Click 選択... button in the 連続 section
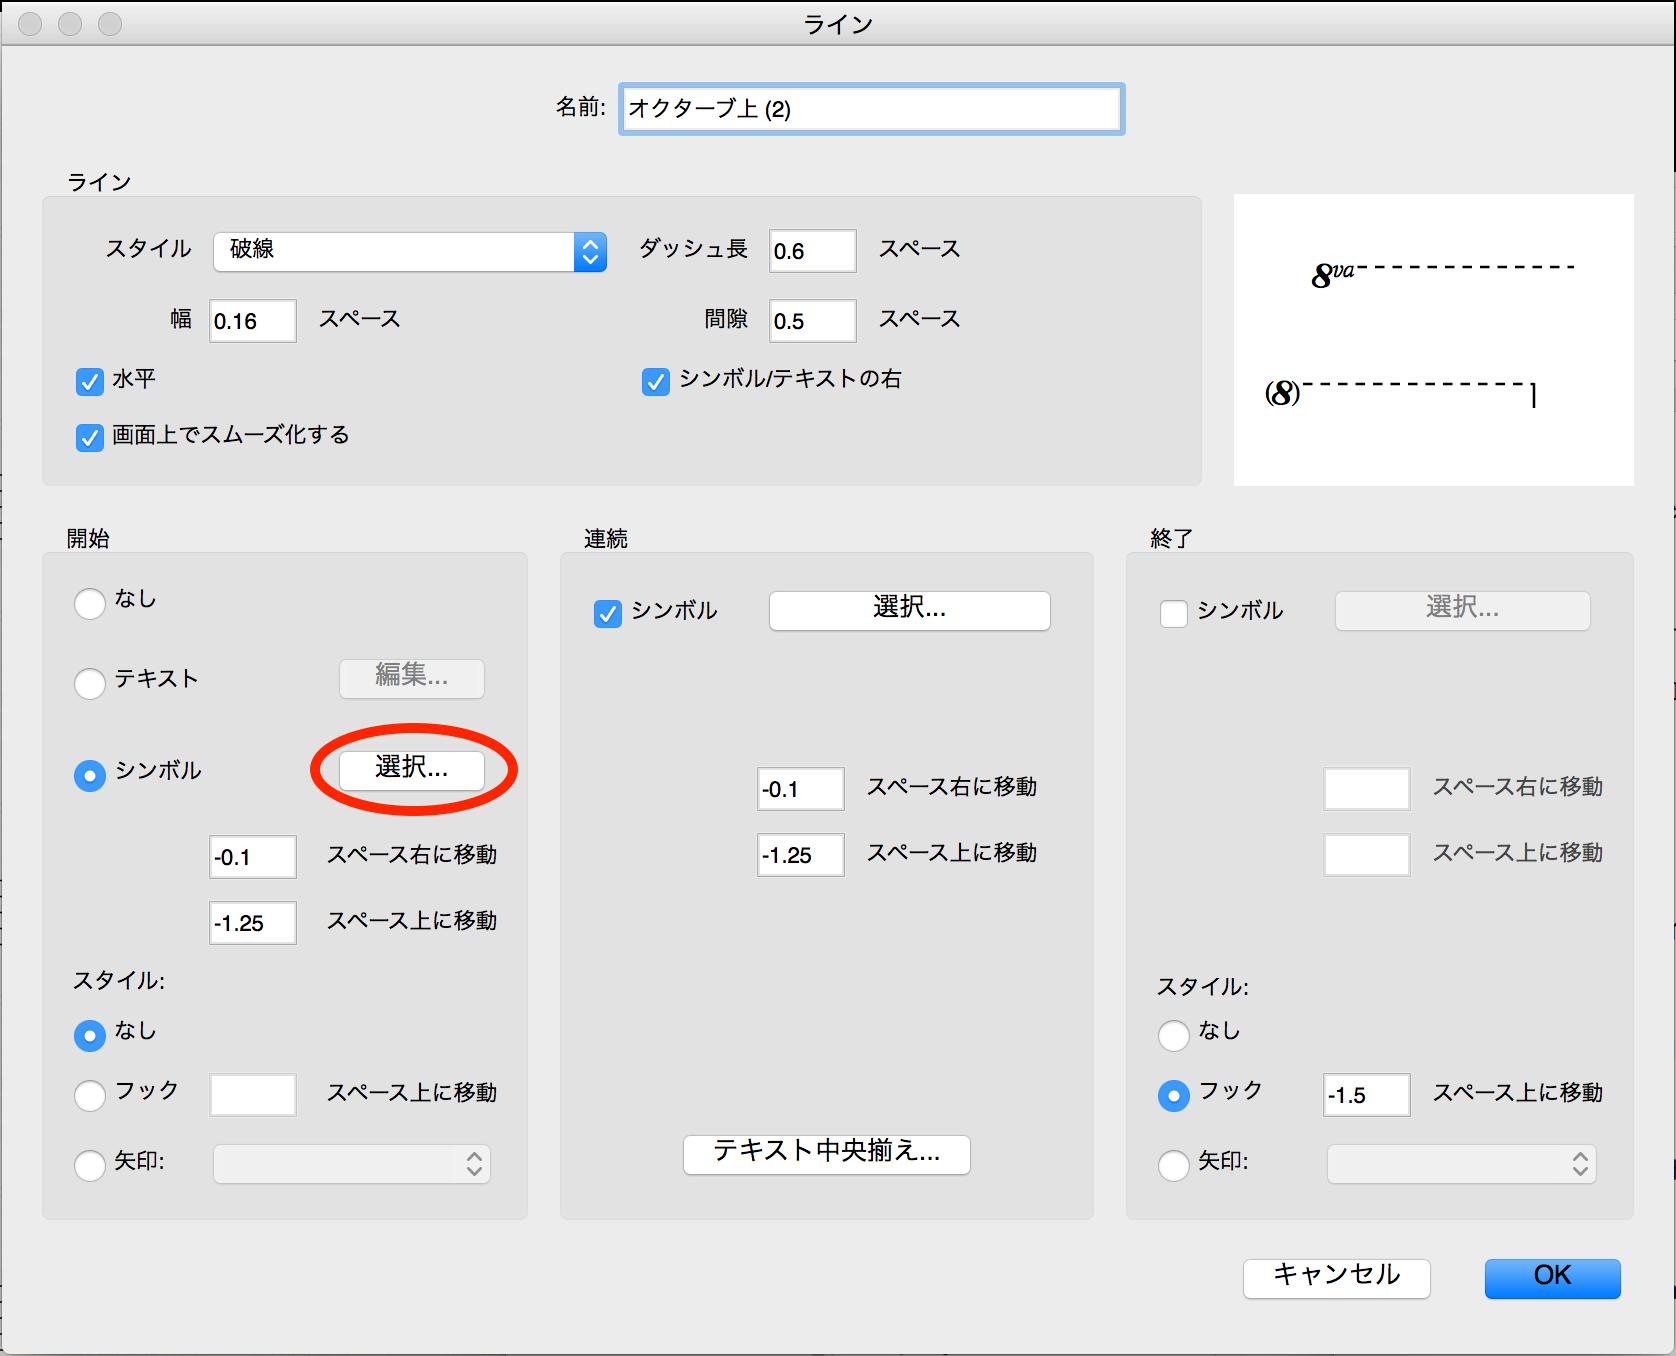 coord(909,610)
